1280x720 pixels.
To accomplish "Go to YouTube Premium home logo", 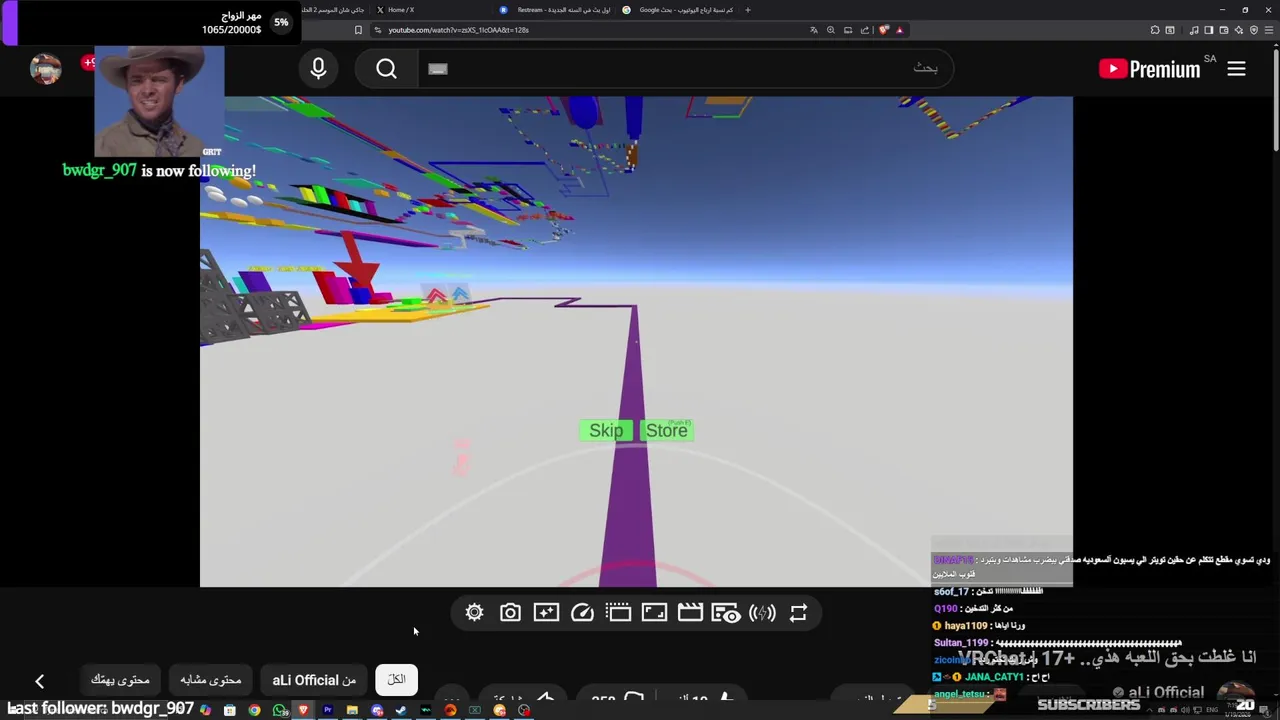I will tap(1150, 68).
